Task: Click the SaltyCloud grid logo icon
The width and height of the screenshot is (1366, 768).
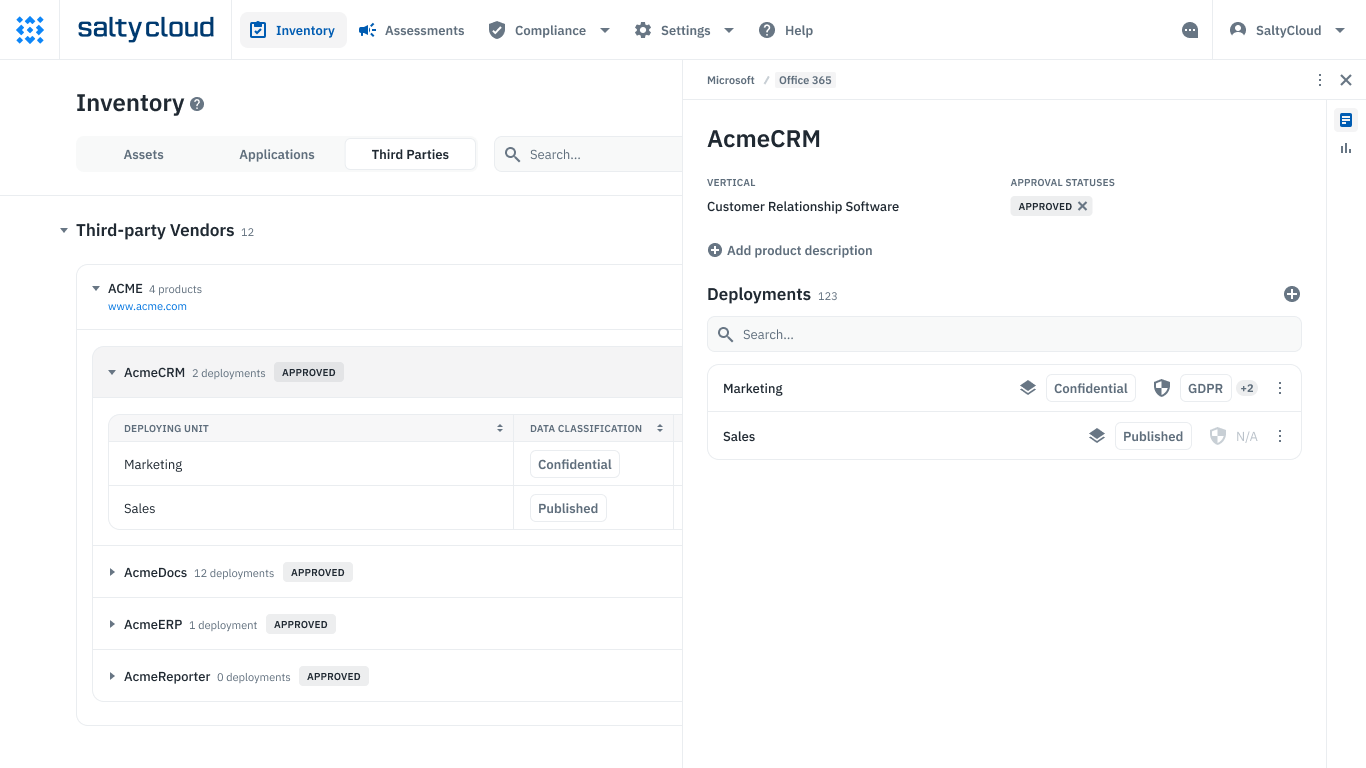Action: (30, 30)
